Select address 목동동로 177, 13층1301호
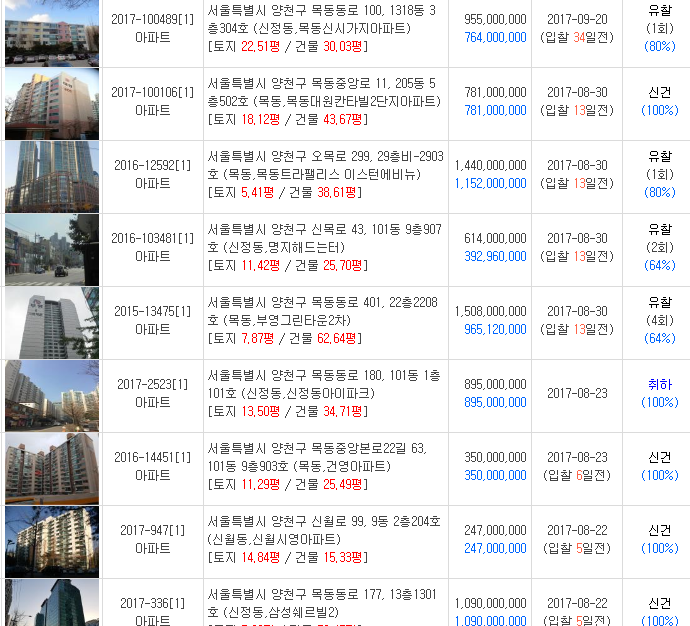 click(x=322, y=604)
